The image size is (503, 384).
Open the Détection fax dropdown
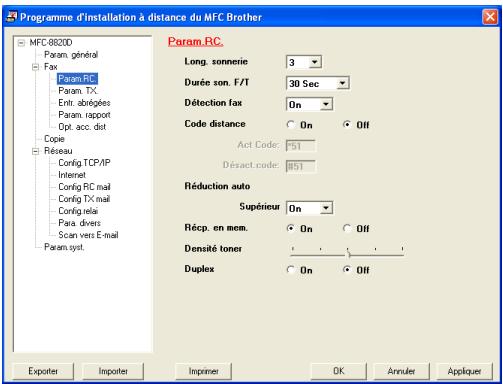[x=326, y=104]
